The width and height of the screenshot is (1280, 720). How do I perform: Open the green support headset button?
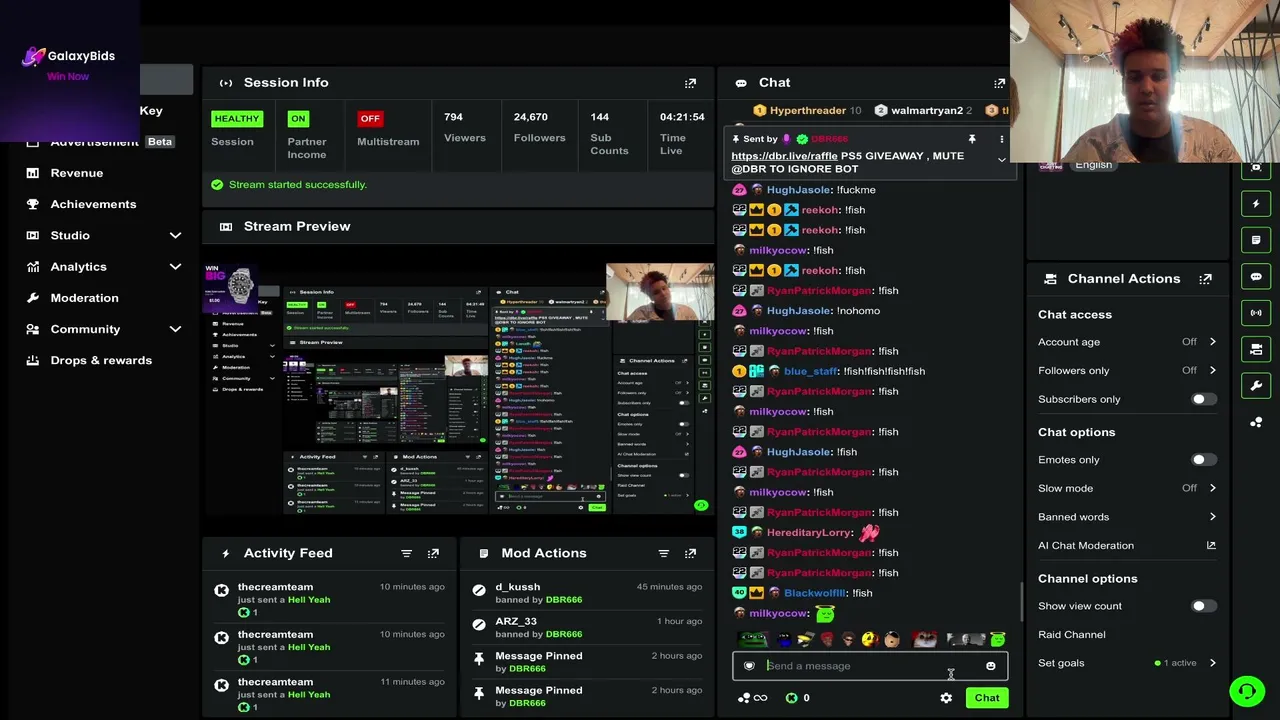click(x=1247, y=691)
